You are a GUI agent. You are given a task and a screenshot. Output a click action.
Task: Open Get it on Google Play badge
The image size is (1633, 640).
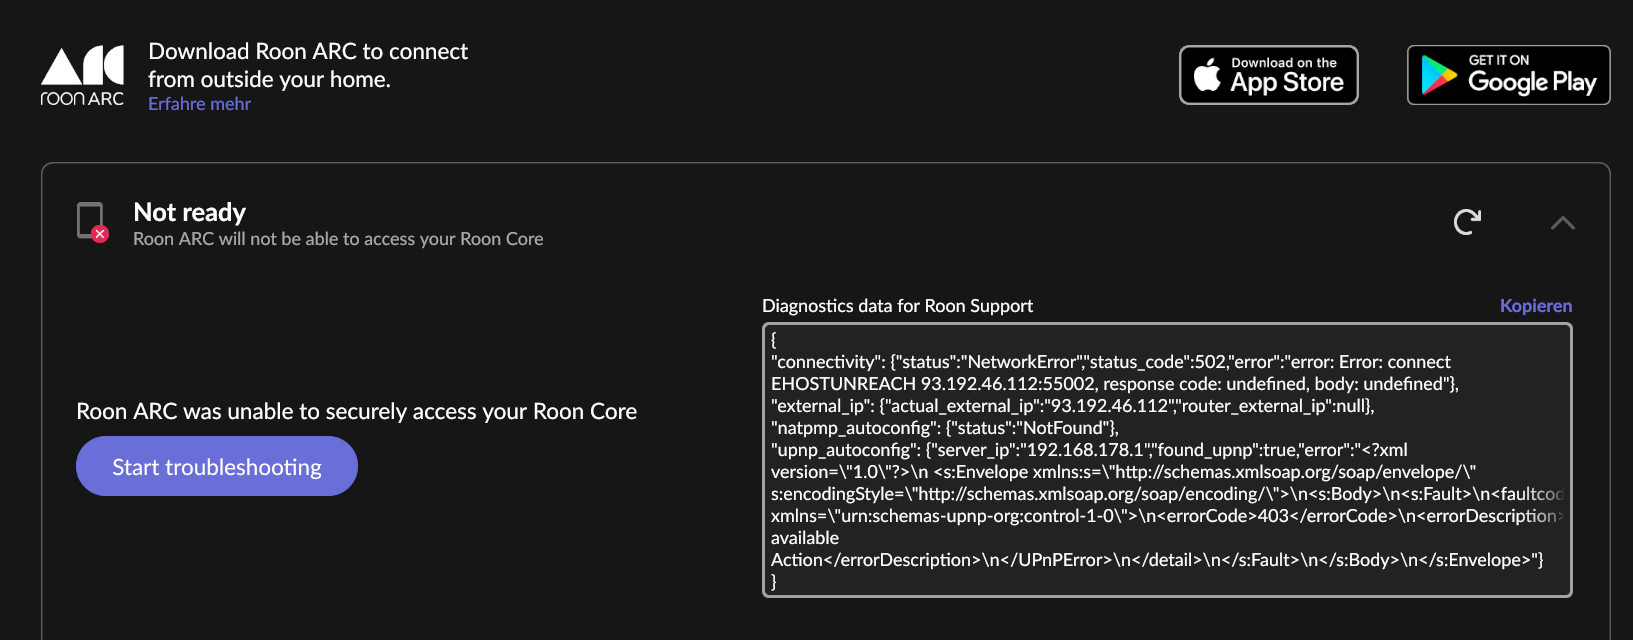tap(1508, 75)
